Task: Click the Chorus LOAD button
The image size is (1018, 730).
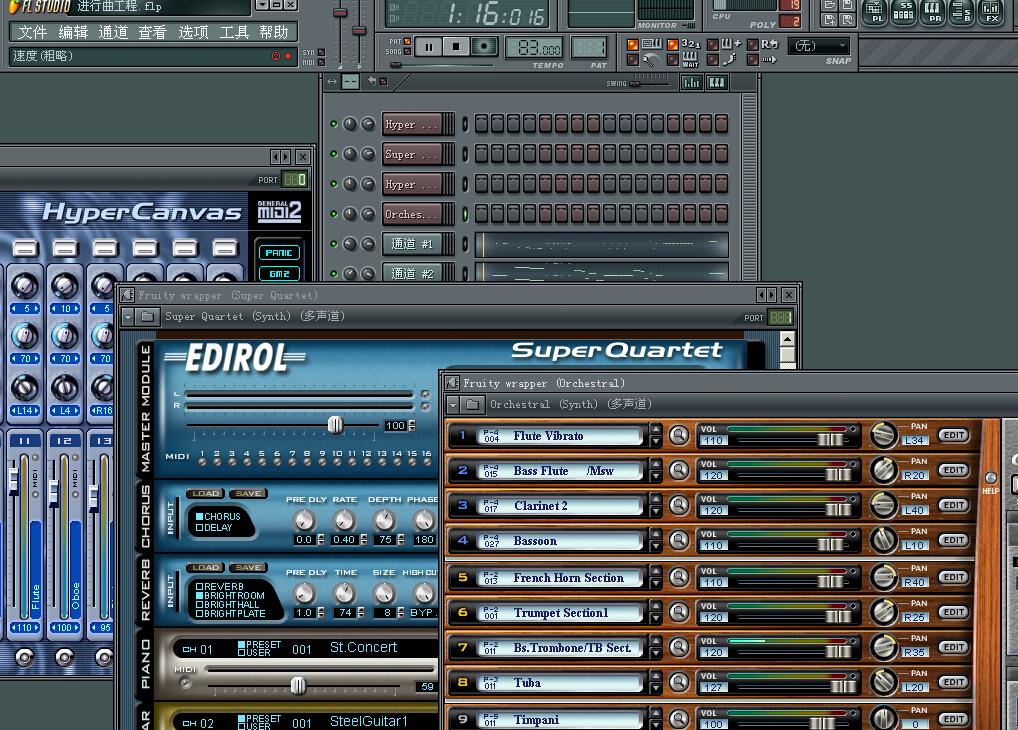Action: click(206, 494)
